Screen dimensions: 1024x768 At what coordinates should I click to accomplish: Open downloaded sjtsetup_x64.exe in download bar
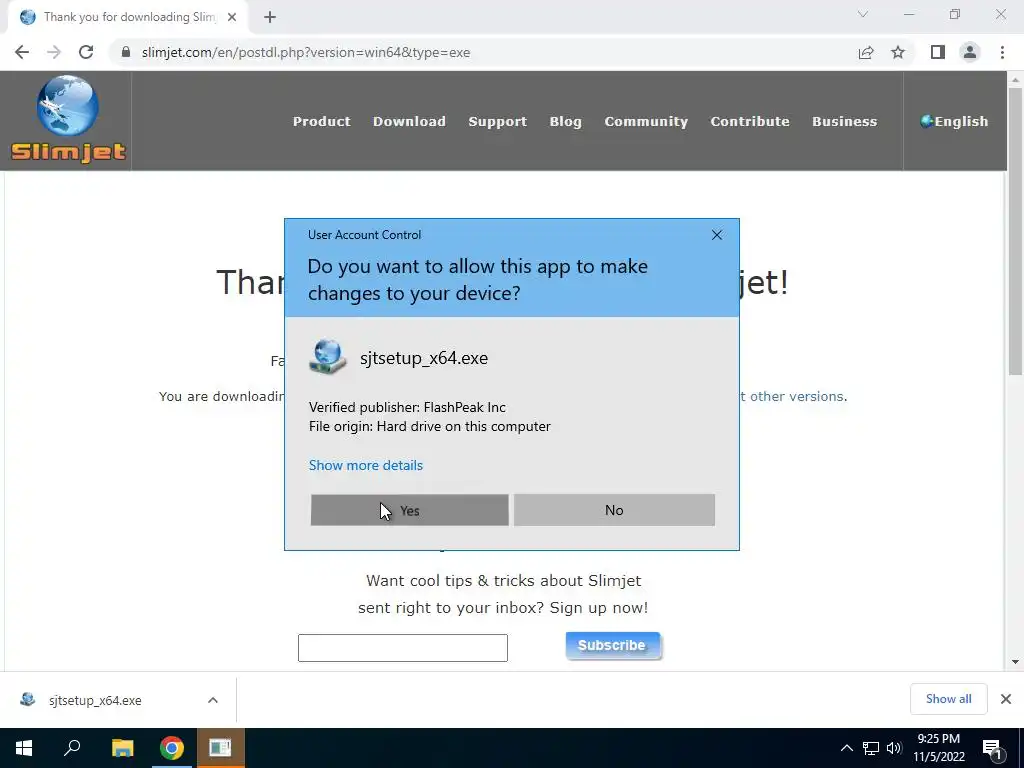pyautogui.click(x=95, y=700)
